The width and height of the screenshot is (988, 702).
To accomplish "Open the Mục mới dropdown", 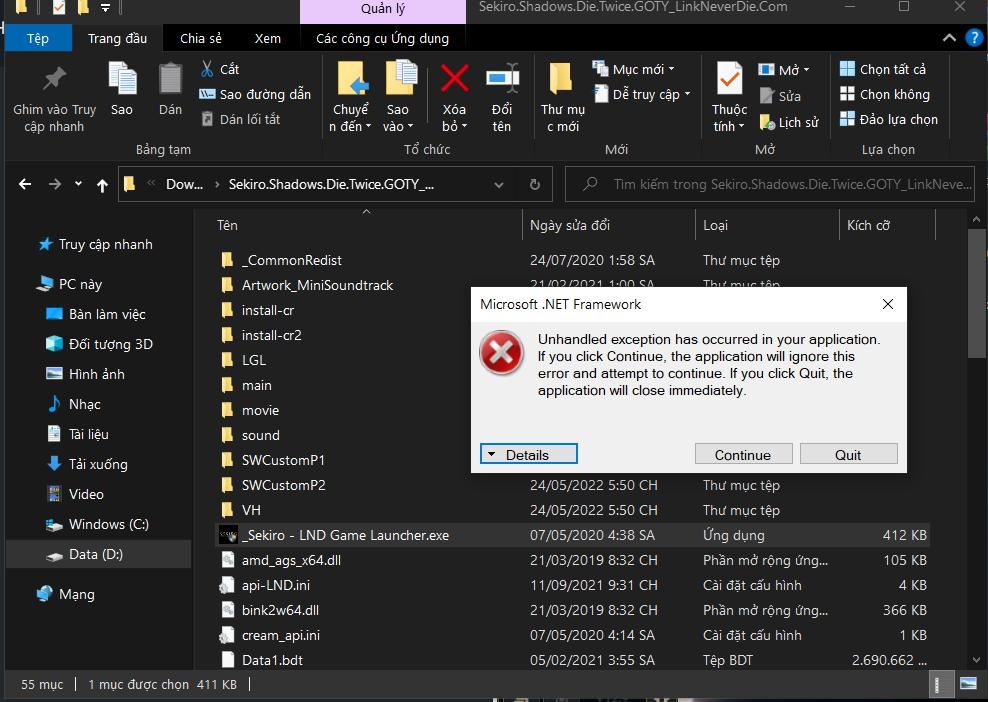I will tap(634, 69).
